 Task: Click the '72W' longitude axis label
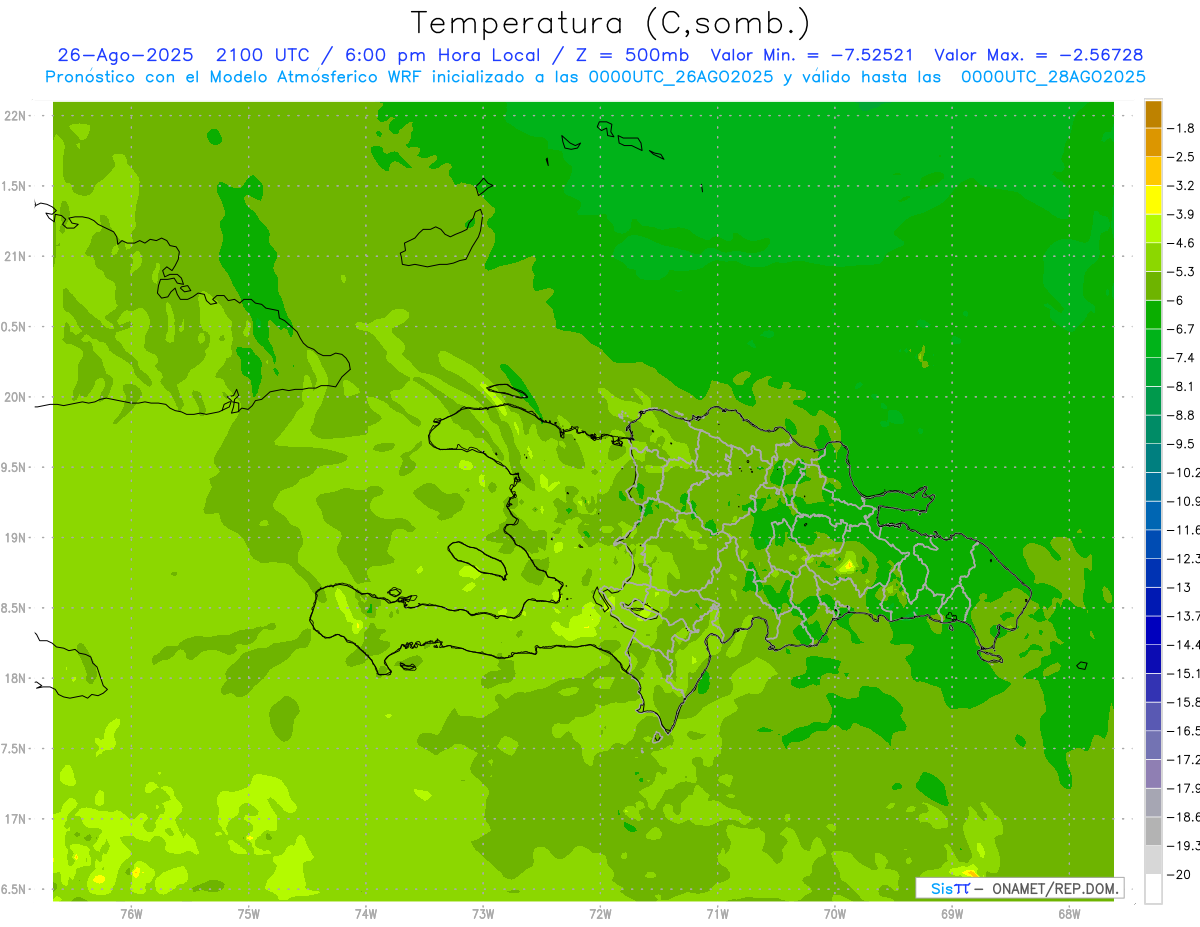pyautogui.click(x=600, y=914)
